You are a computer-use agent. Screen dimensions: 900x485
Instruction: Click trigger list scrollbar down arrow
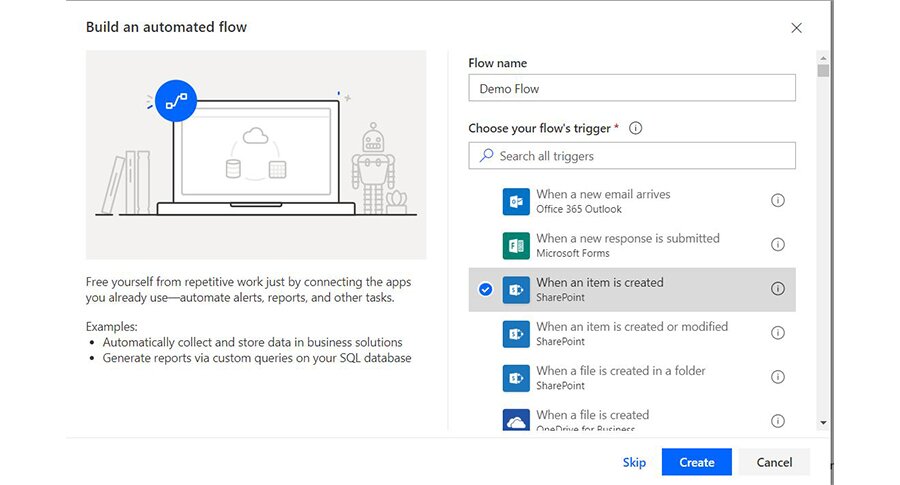pos(824,422)
